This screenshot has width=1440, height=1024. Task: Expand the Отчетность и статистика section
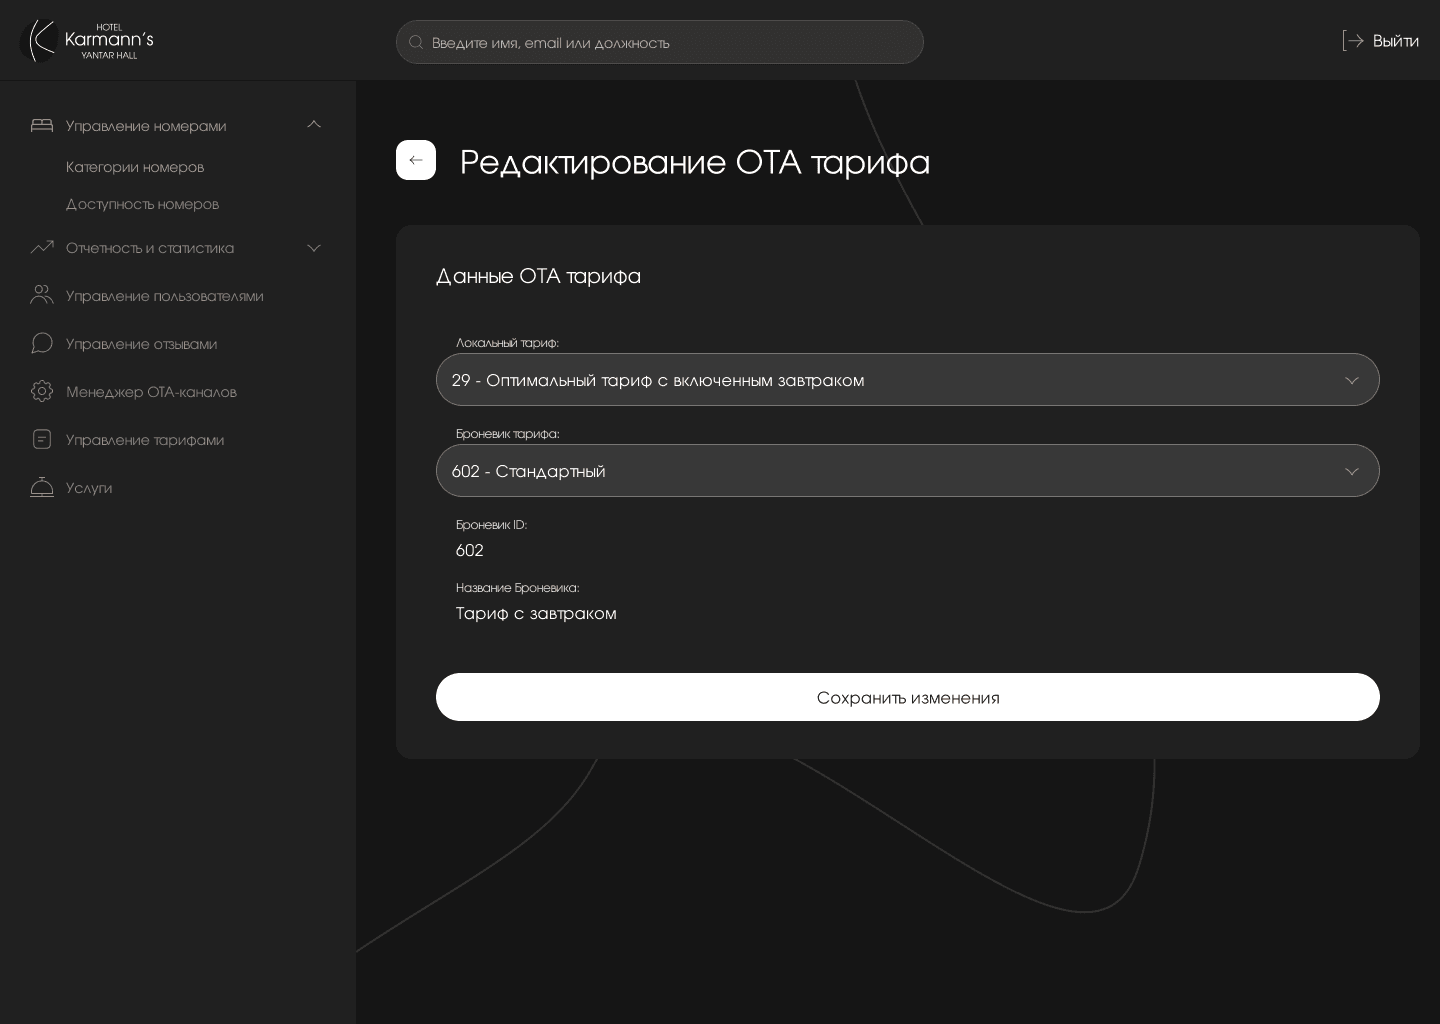coord(314,248)
